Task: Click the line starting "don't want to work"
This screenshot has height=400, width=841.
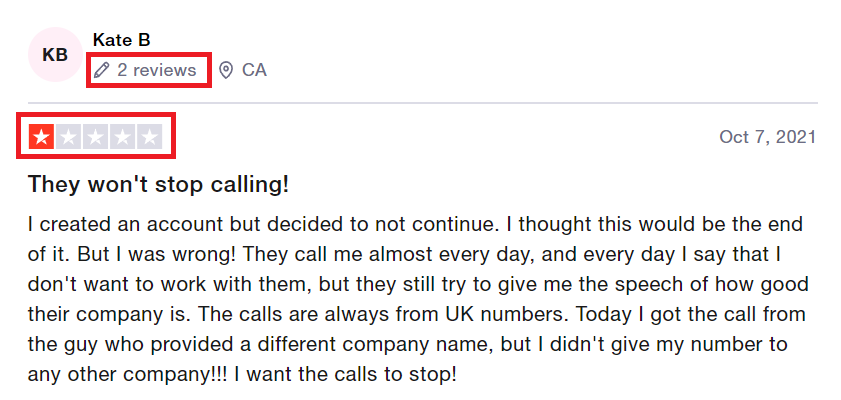Action: click(418, 283)
